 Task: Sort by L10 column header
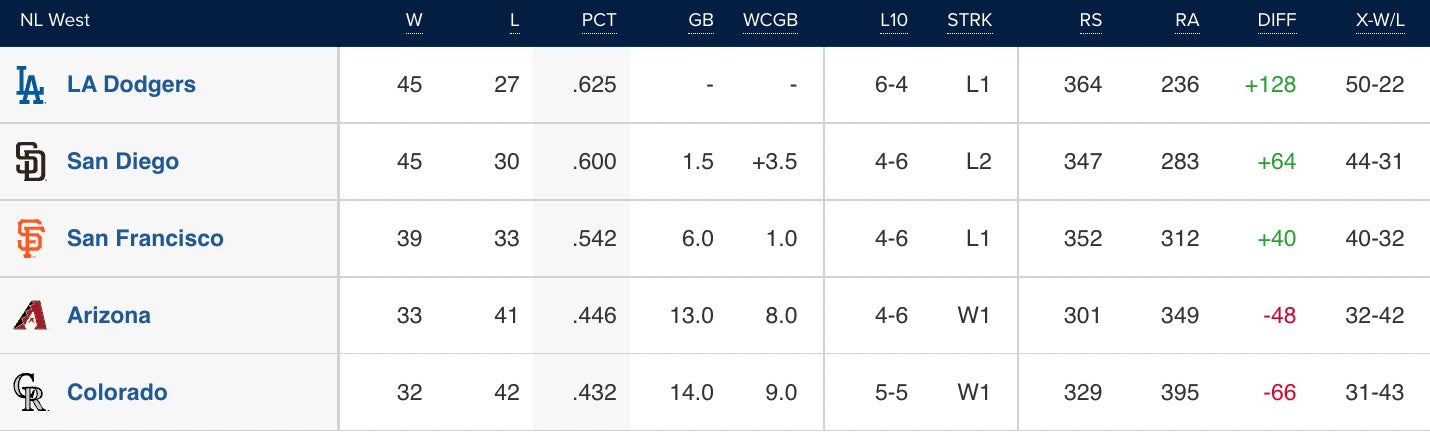892,22
